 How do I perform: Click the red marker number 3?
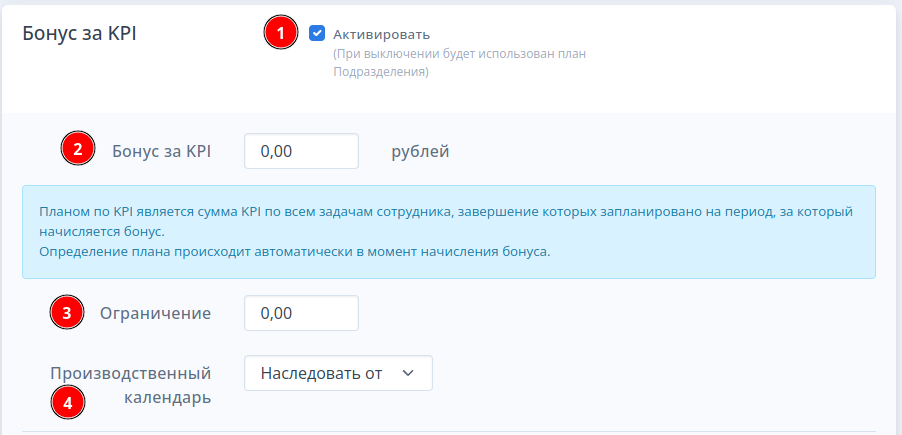point(67,313)
